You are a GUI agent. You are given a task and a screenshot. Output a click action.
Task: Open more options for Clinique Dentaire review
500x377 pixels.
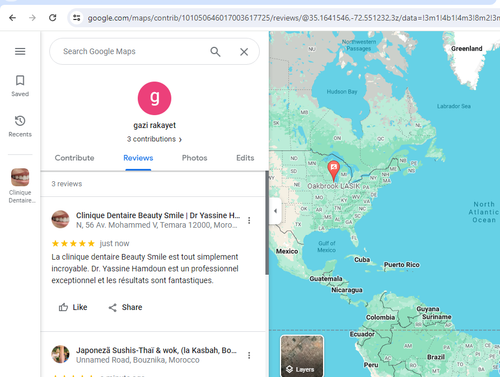pyautogui.click(x=249, y=220)
